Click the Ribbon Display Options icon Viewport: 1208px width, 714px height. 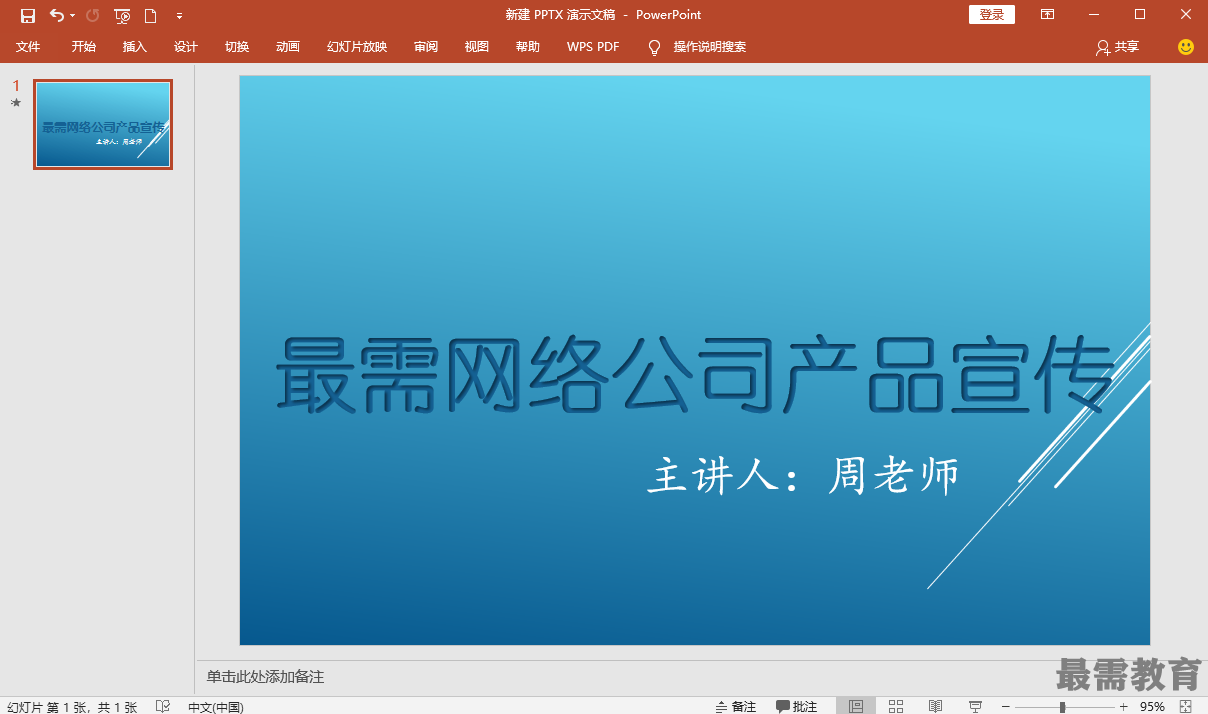(1047, 15)
